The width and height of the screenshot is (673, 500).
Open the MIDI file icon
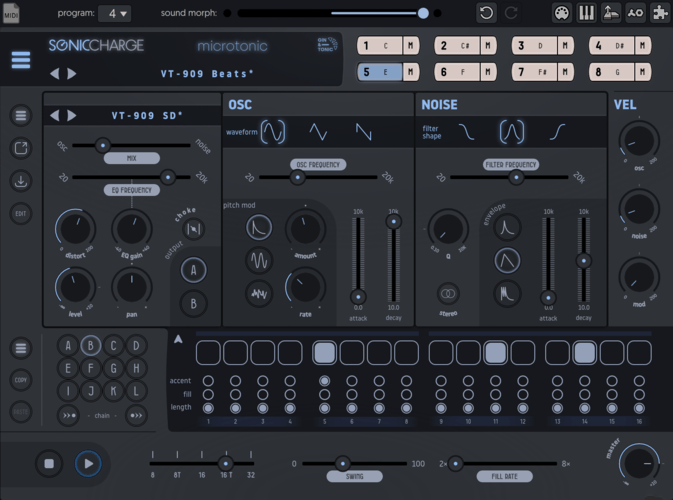[11, 13]
